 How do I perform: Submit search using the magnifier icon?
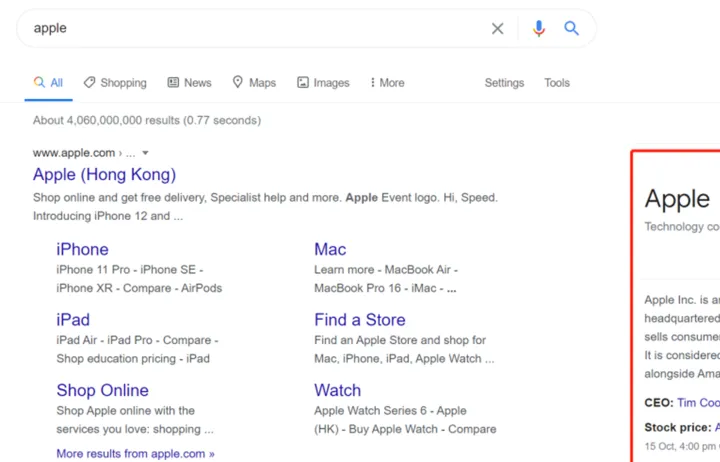pyautogui.click(x=571, y=28)
